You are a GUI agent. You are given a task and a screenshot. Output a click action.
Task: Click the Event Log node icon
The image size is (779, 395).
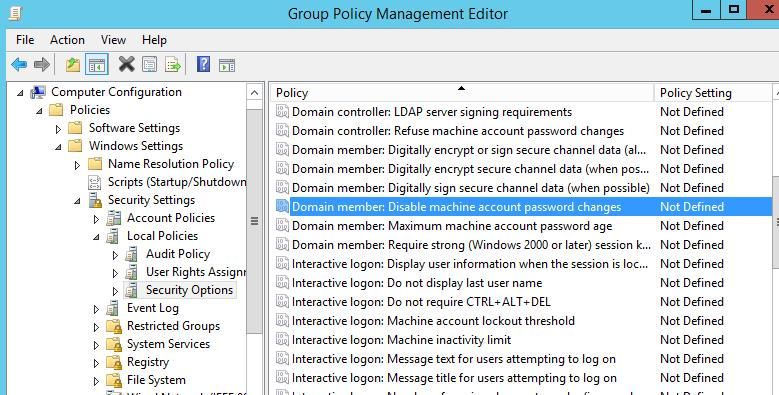point(113,308)
